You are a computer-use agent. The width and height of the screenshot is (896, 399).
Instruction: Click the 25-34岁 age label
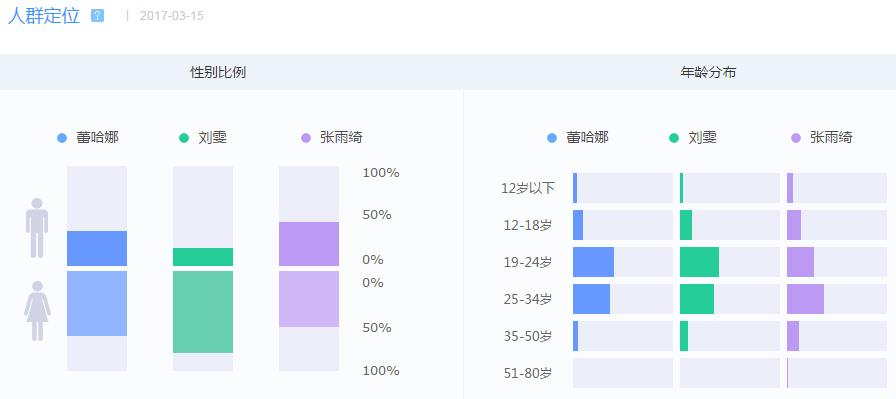[528, 300]
